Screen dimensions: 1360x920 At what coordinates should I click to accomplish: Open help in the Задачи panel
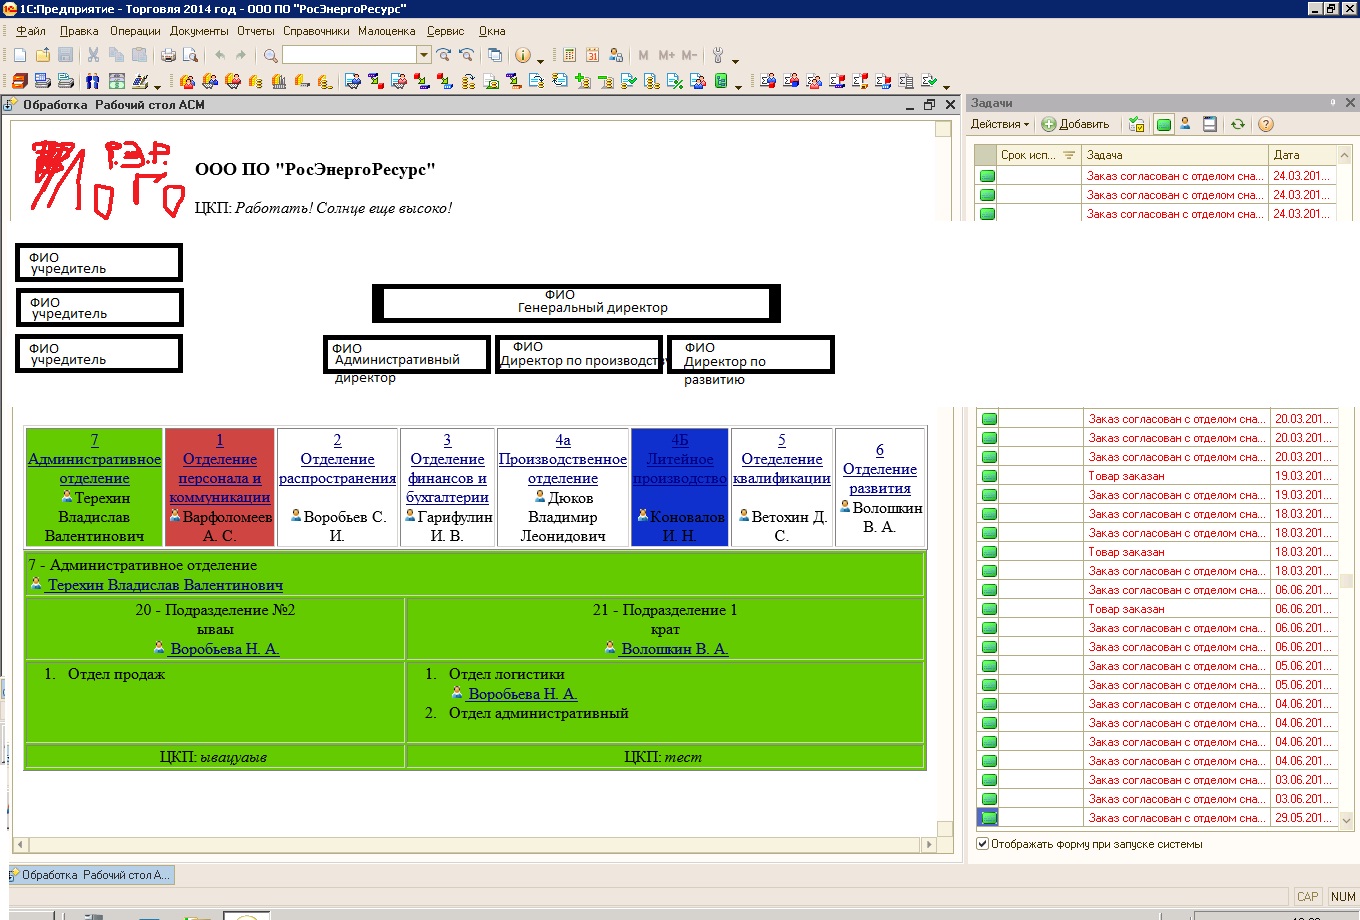(1266, 125)
